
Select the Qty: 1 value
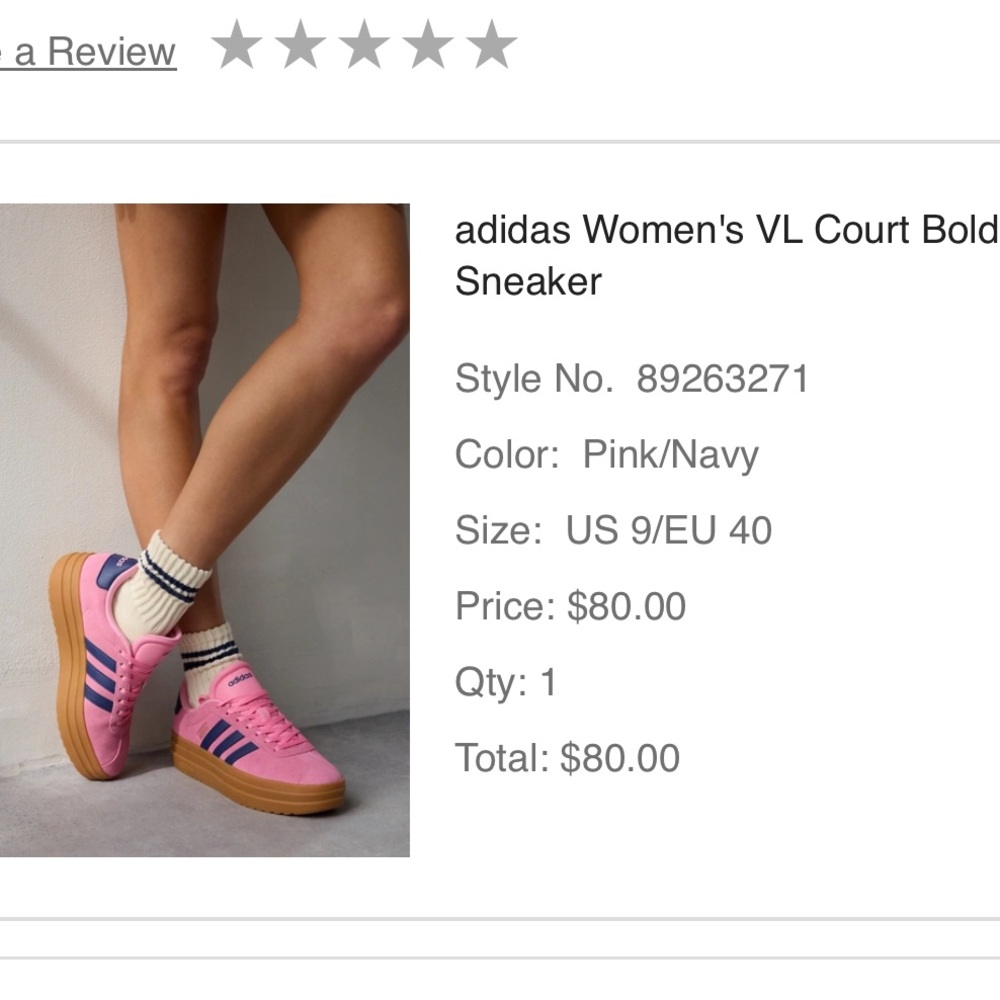(505, 682)
